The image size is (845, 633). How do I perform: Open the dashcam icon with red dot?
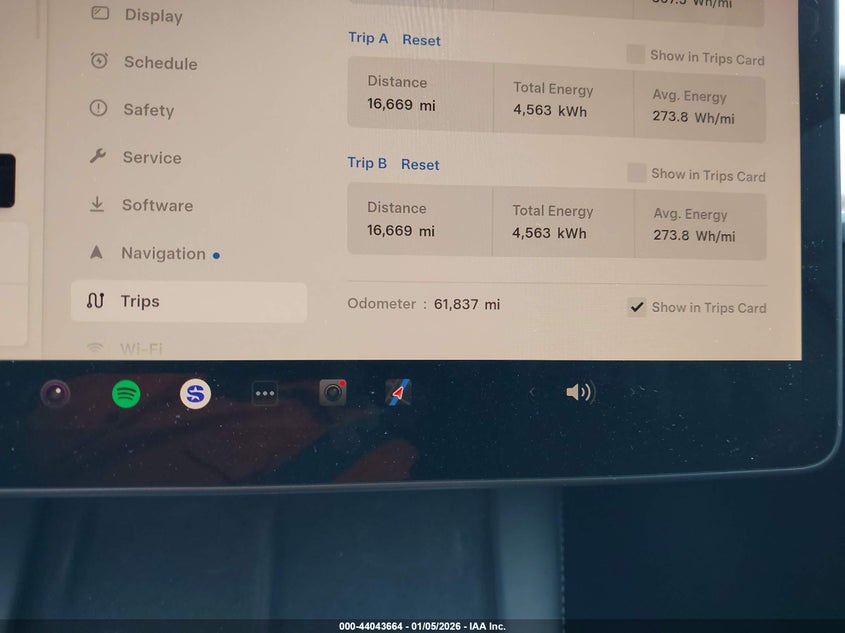pos(332,393)
